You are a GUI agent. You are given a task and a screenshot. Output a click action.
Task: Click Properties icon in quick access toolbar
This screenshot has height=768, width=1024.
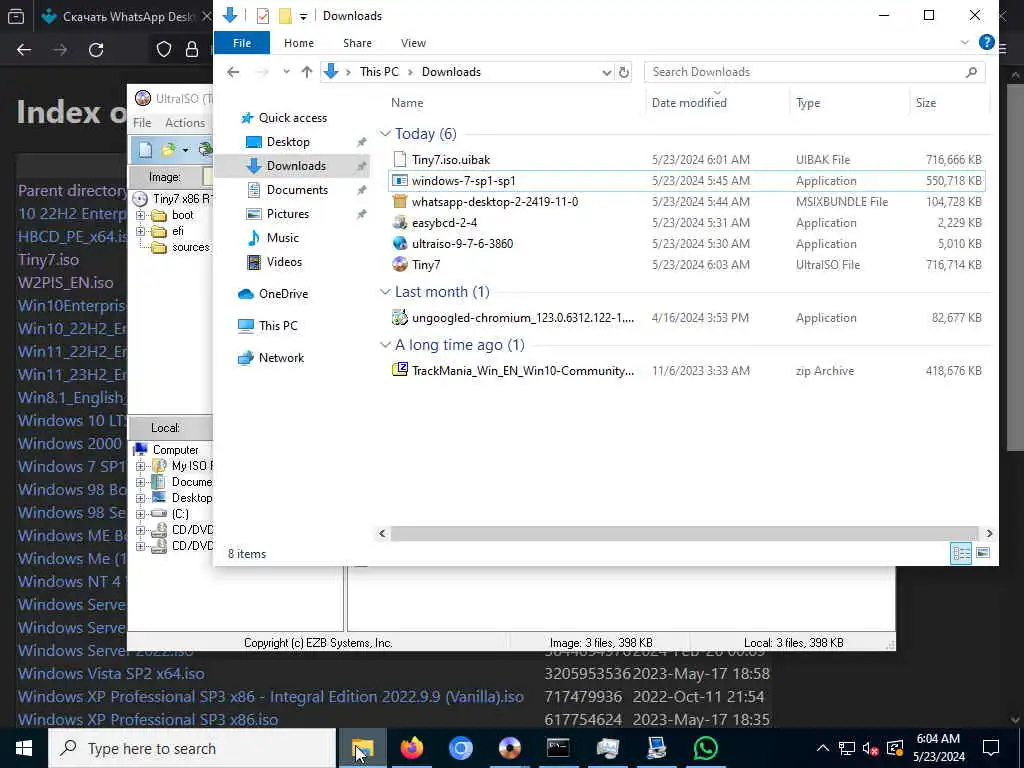pos(263,16)
